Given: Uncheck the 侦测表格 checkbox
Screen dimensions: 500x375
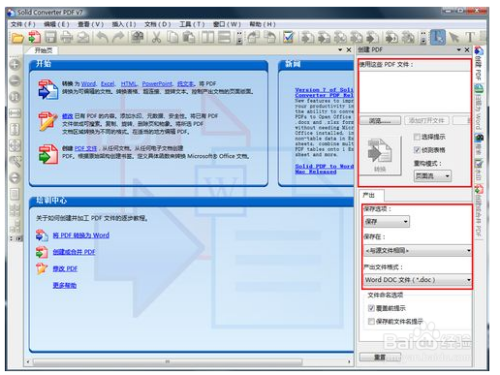Looking at the screenshot, I should click(x=417, y=150).
